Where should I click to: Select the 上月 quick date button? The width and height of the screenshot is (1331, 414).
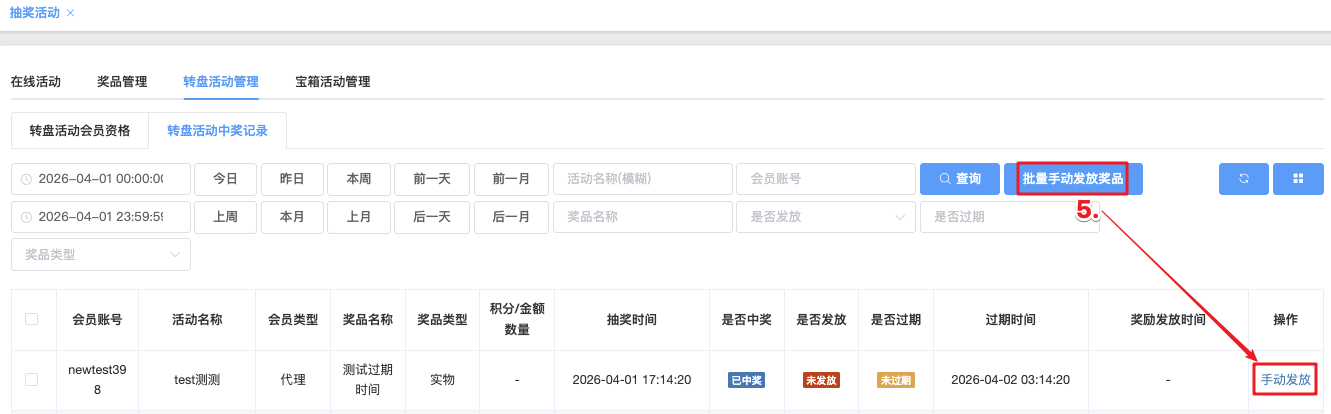[359, 217]
